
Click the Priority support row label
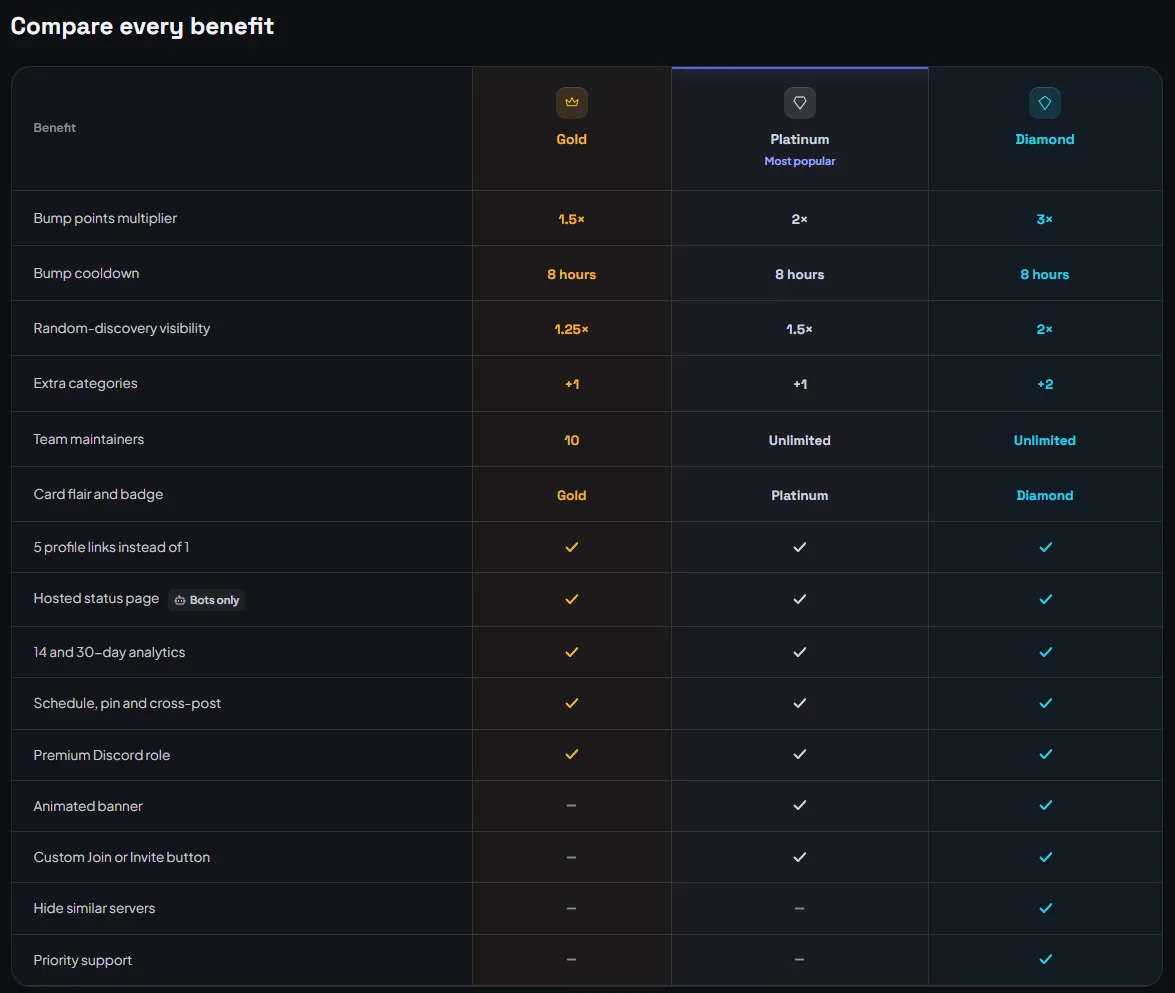(82, 960)
